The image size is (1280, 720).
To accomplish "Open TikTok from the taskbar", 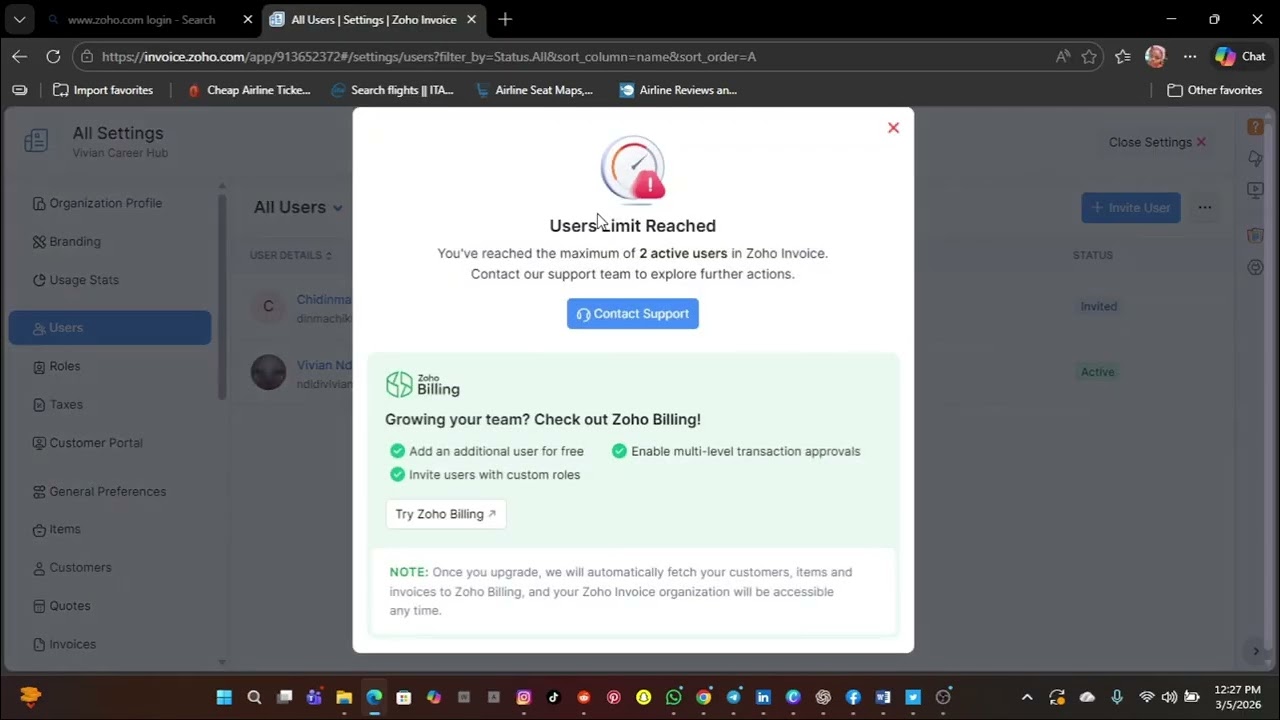I will 554,697.
